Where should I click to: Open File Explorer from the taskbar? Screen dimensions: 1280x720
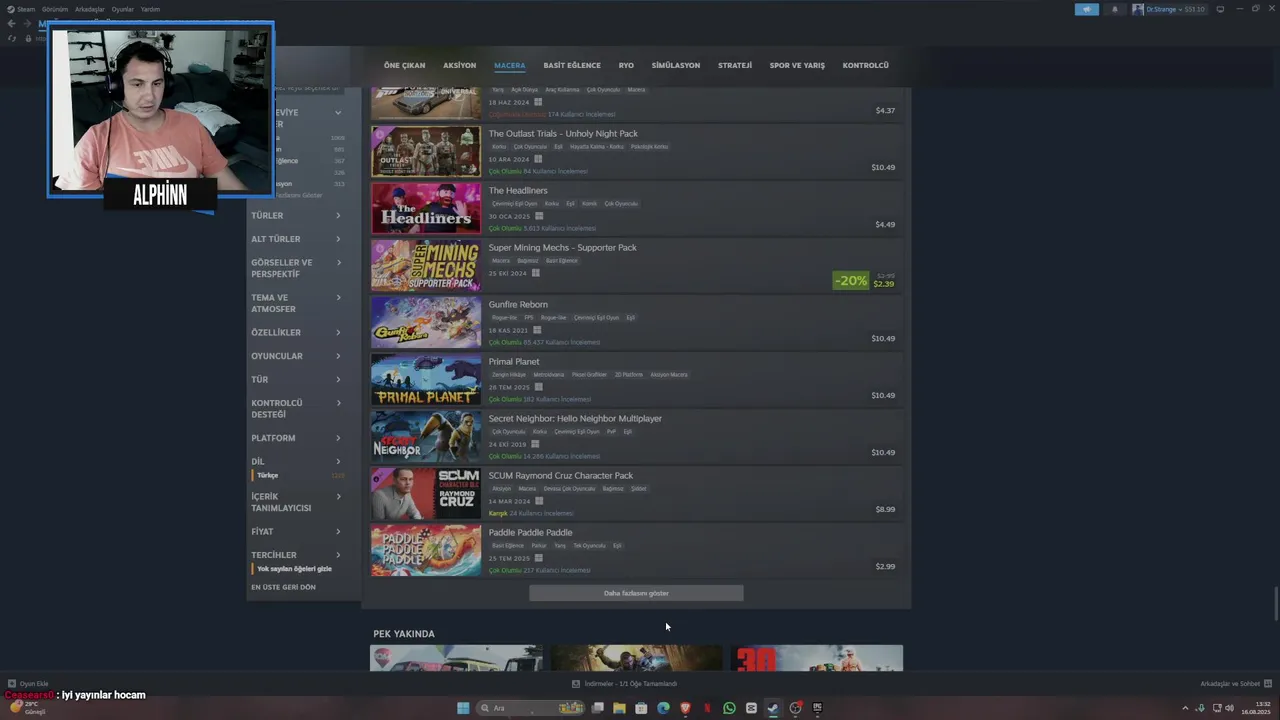[619, 708]
